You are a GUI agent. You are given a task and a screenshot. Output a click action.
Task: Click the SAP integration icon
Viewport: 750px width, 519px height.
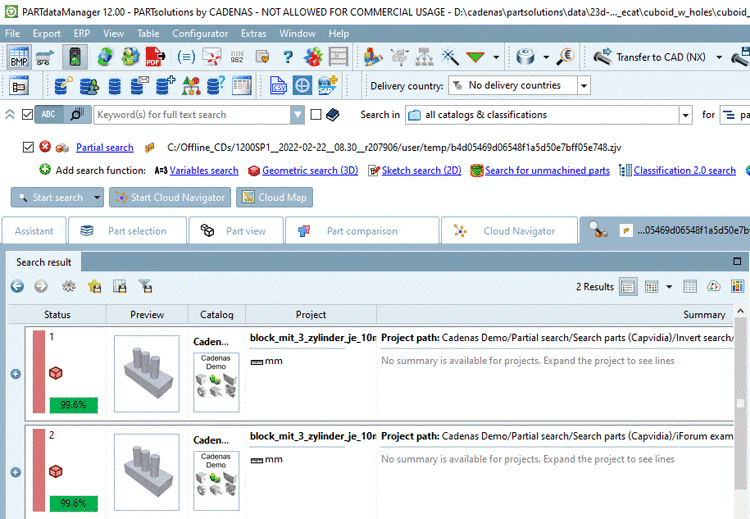pyautogui.click(x=328, y=86)
